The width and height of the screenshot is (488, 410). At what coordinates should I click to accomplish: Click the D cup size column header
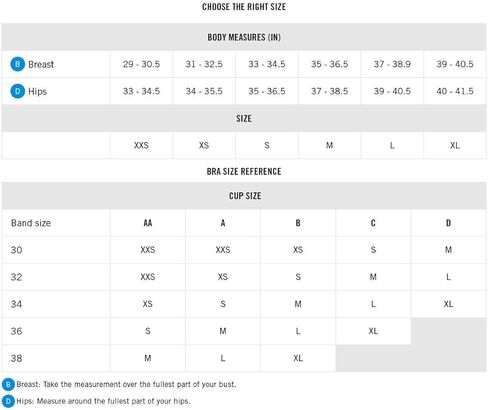click(x=449, y=223)
